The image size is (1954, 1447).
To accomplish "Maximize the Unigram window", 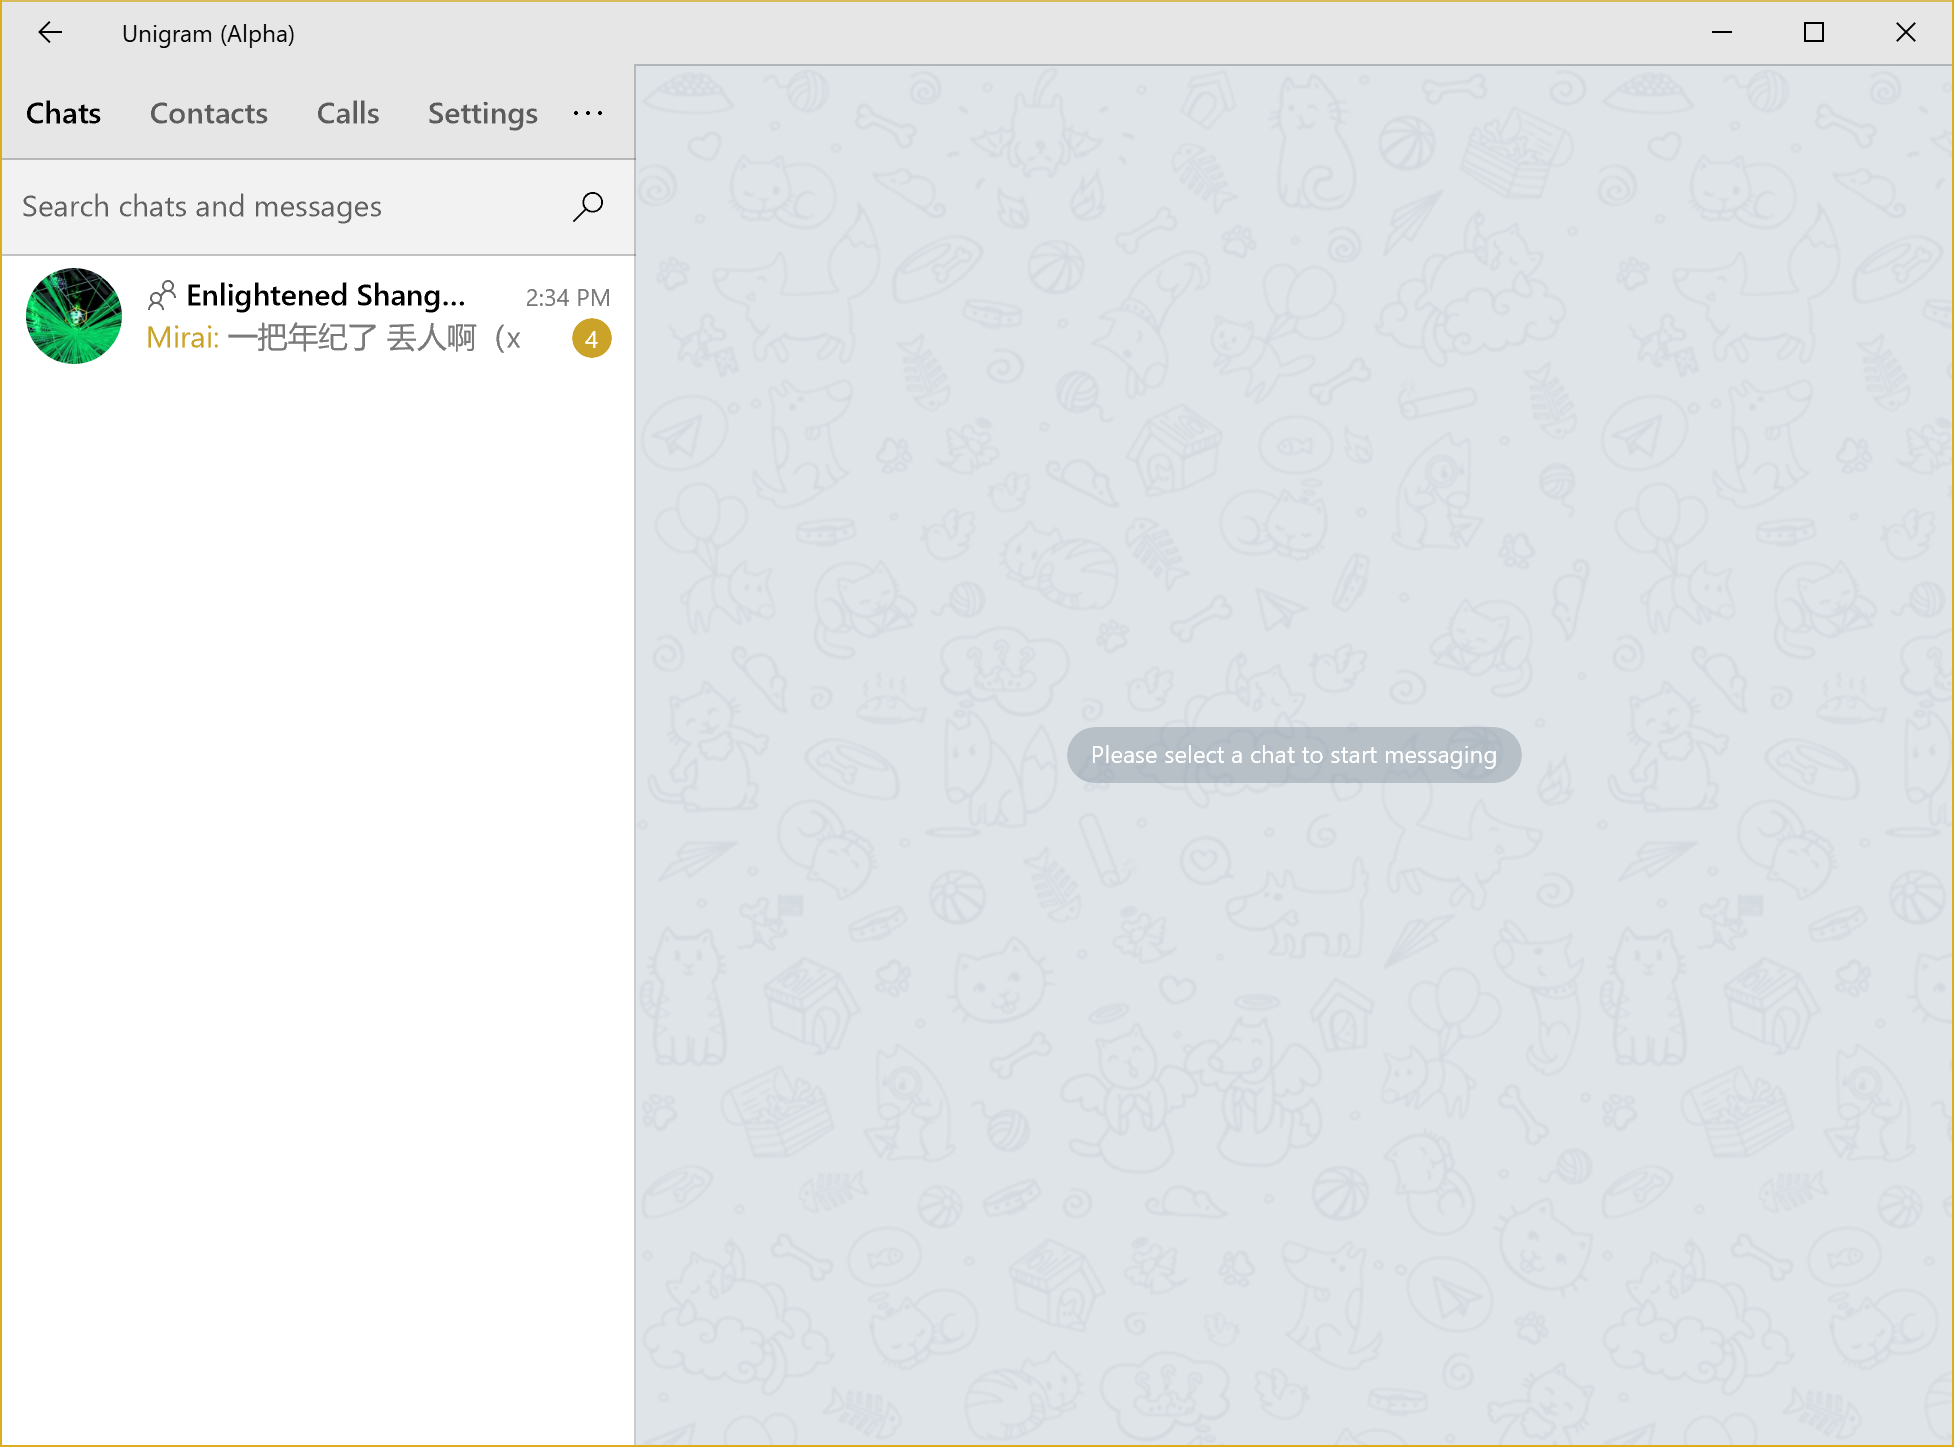I will tap(1813, 32).
